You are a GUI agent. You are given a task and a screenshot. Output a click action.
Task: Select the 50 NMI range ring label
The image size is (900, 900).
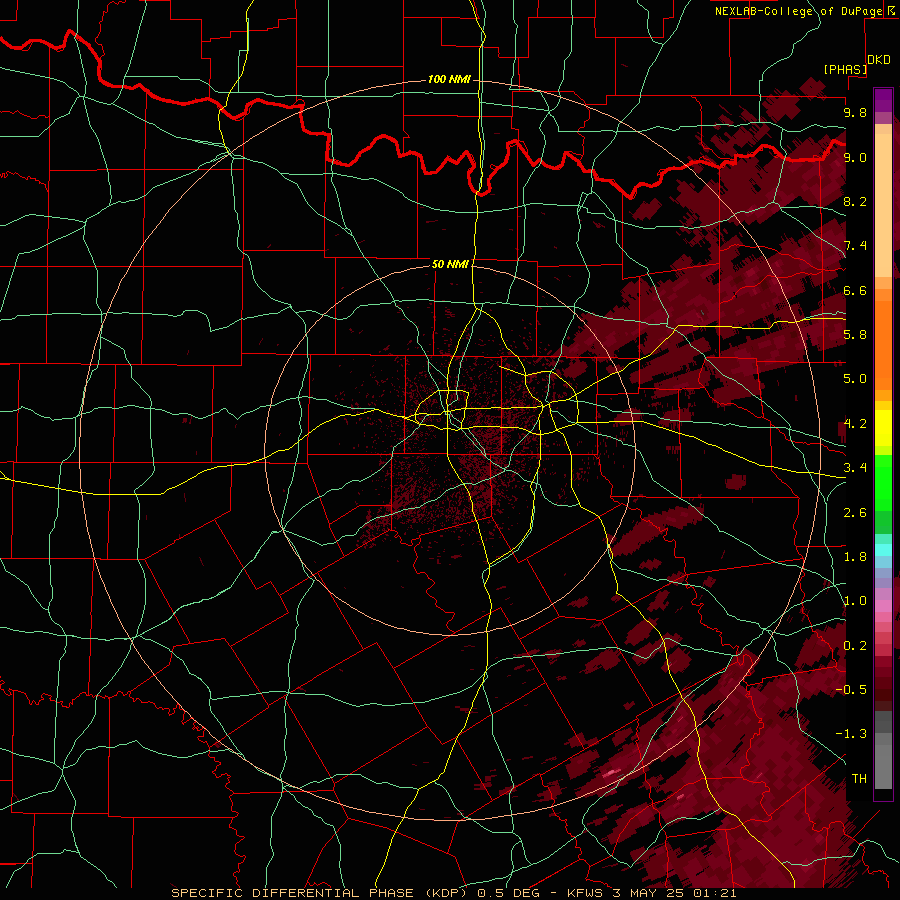[x=450, y=264]
